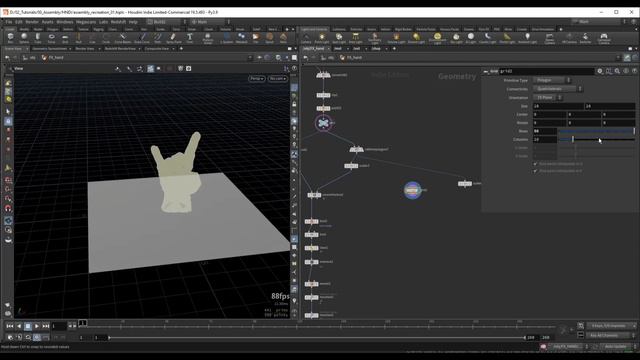Image resolution: width=640 pixels, height=360 pixels.
Task: Click obj in the network path bar
Action: pyautogui.click(x=328, y=58)
